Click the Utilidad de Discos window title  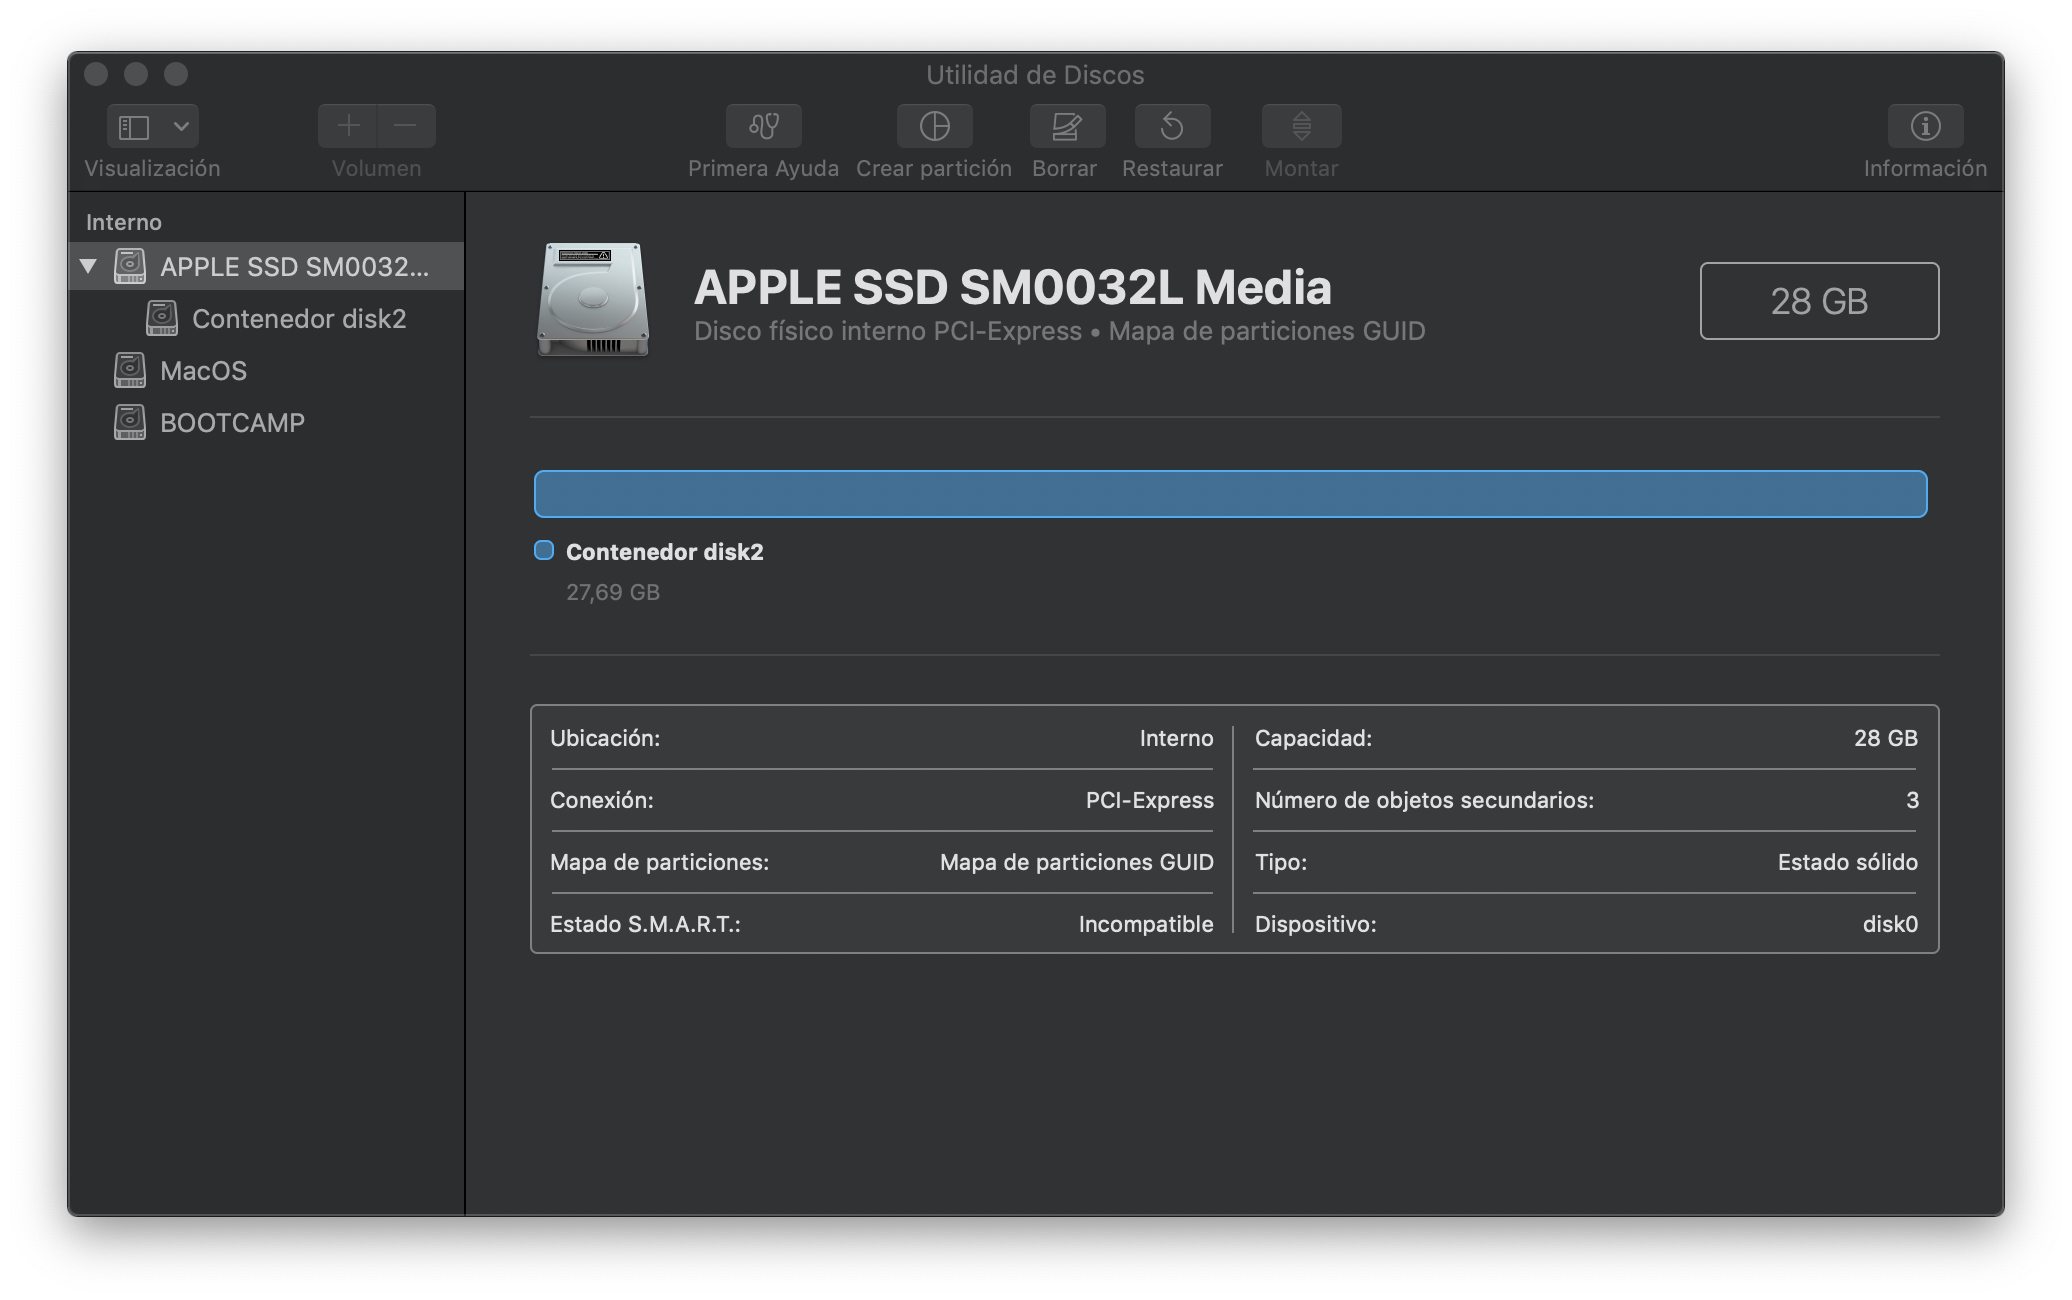(x=1035, y=75)
